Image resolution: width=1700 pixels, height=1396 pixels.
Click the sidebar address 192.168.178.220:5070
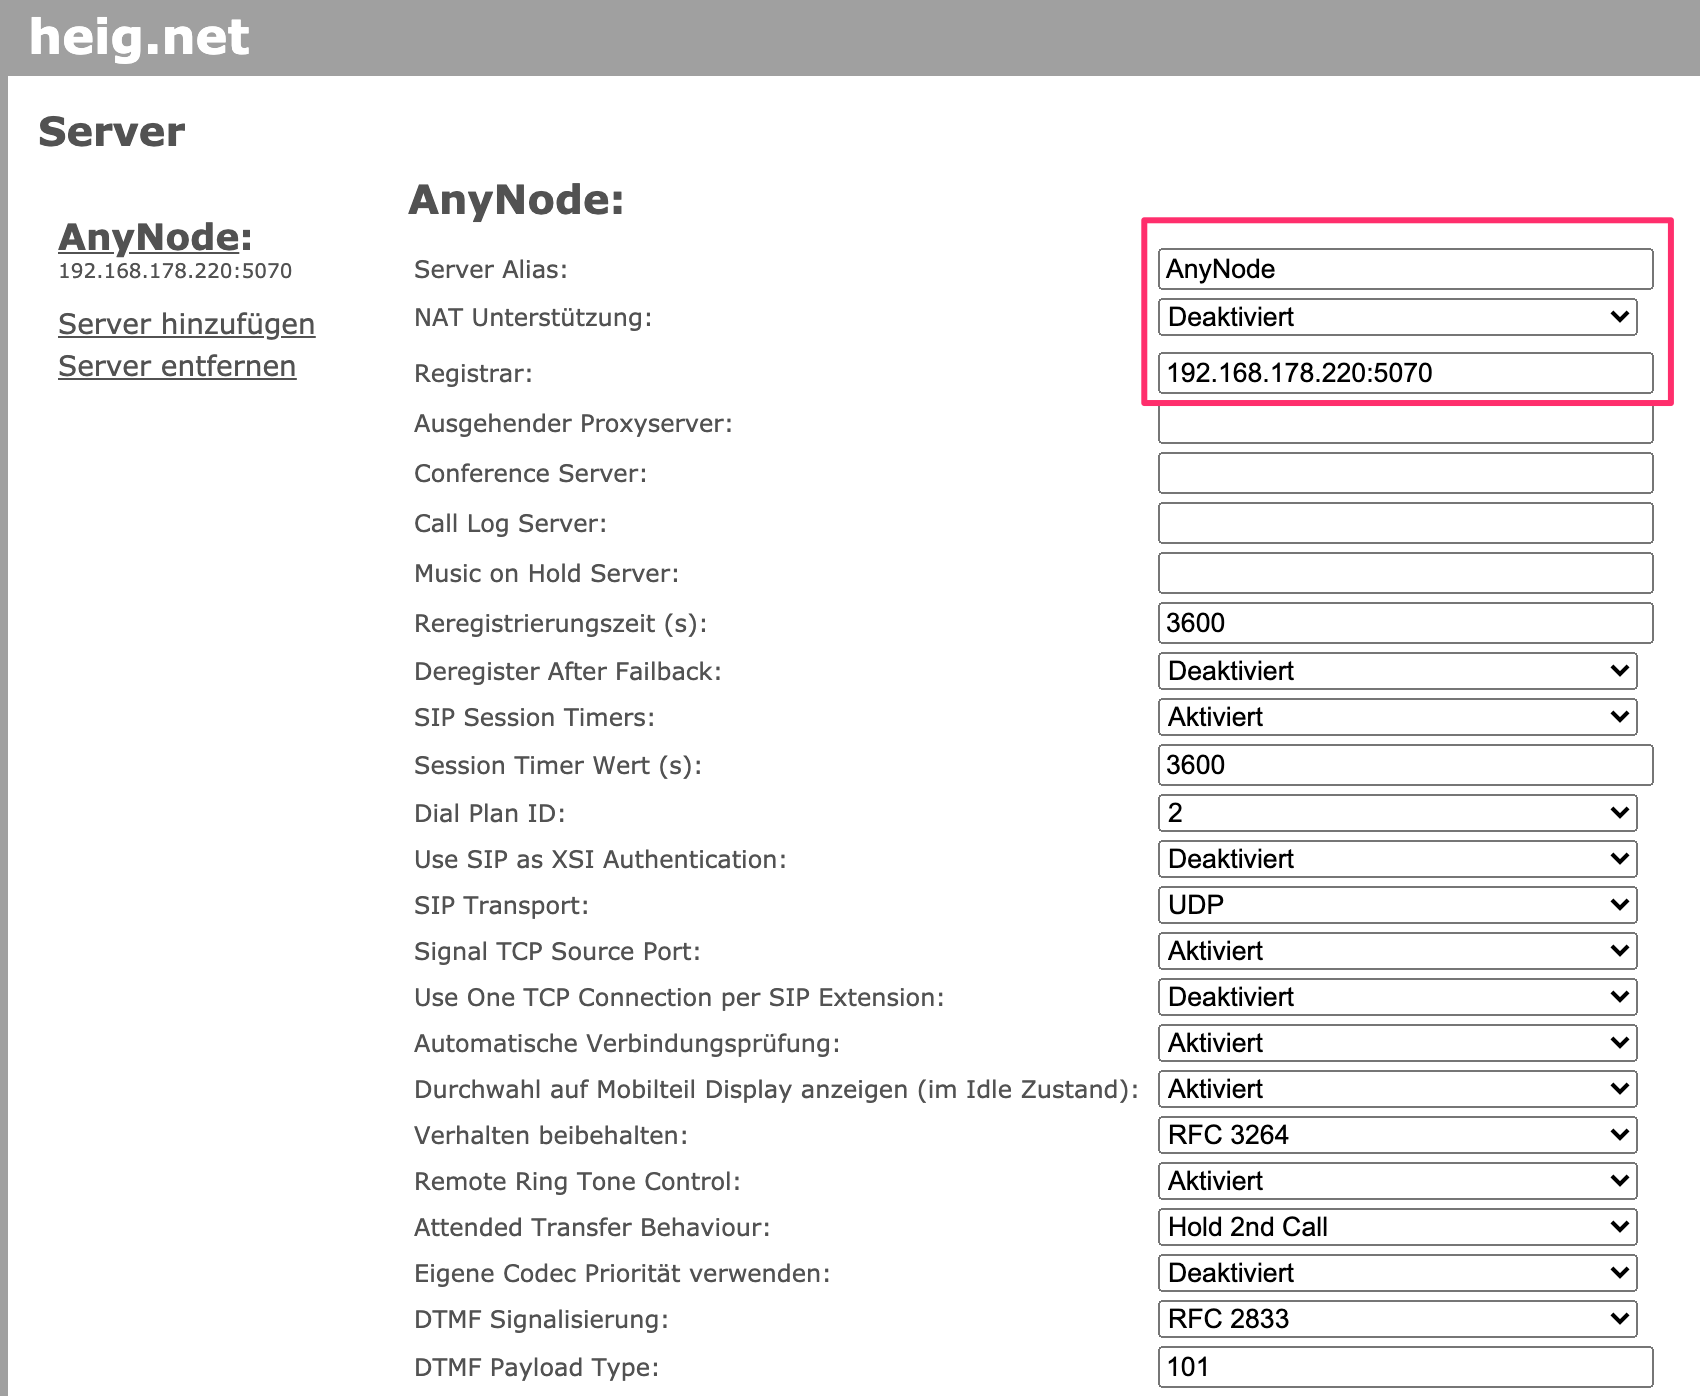click(x=175, y=271)
